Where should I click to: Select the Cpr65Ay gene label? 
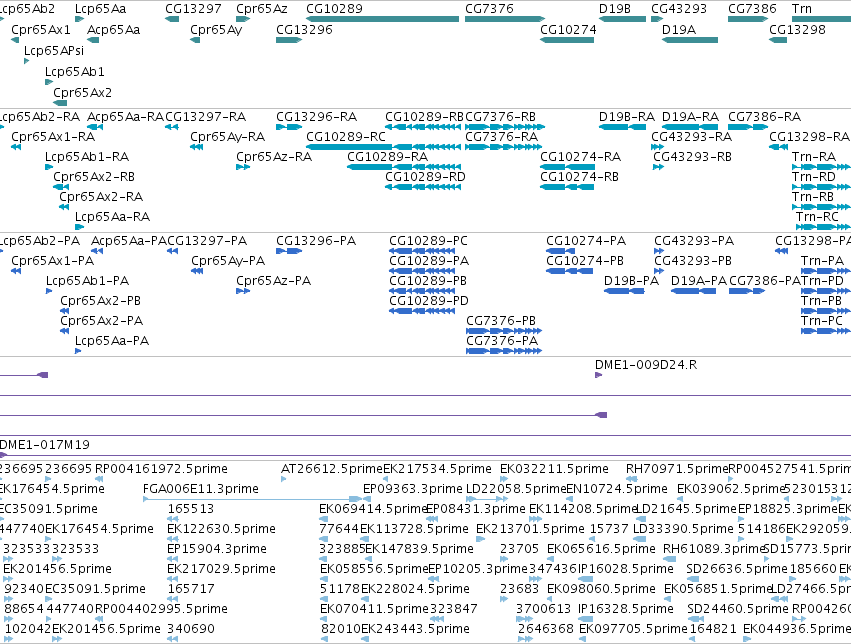216,30
